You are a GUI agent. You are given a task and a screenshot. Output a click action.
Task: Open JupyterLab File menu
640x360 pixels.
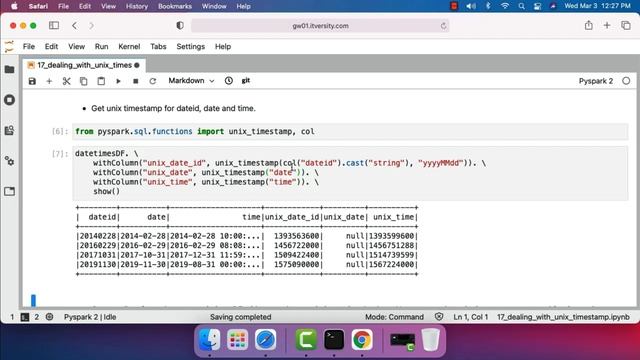point(29,47)
